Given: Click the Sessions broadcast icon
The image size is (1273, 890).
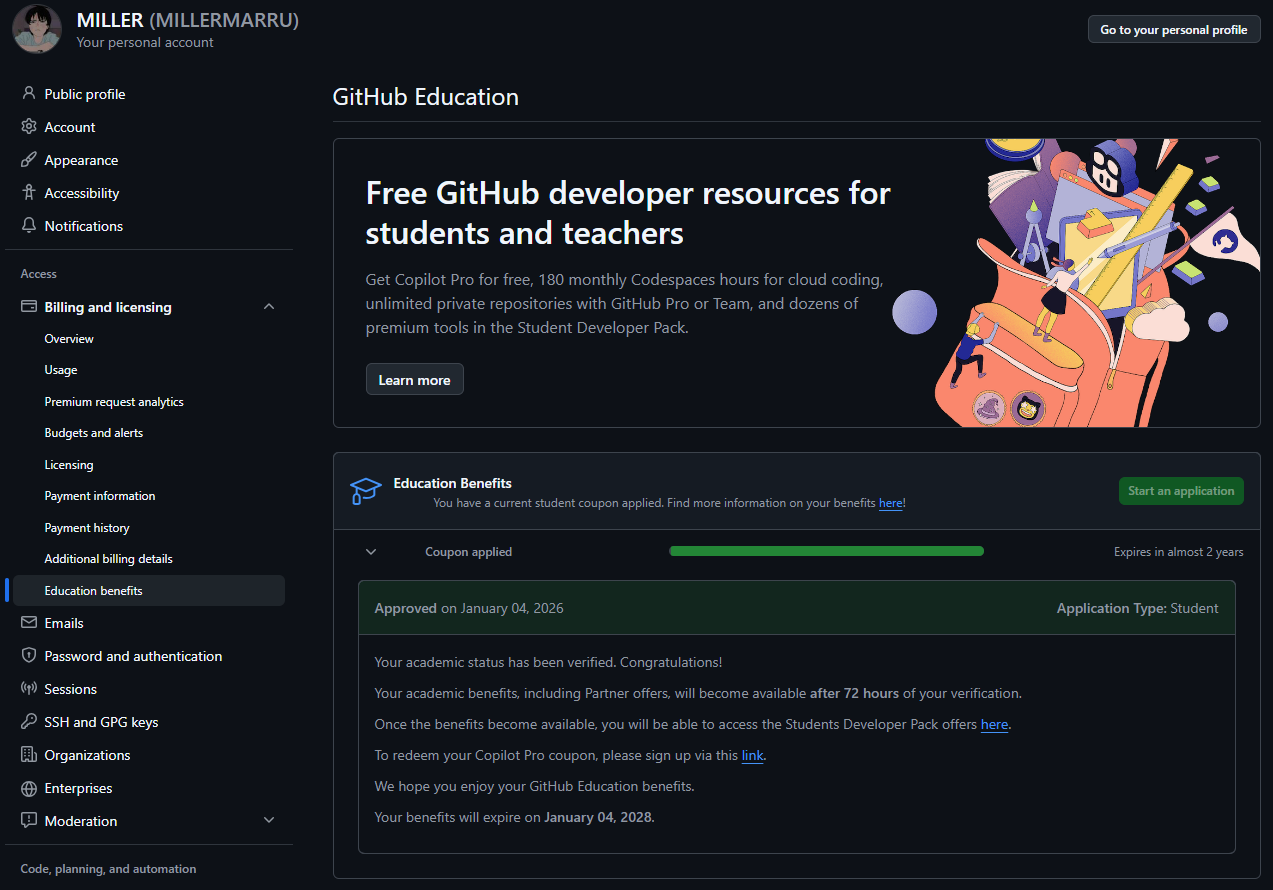Looking at the screenshot, I should pyautogui.click(x=29, y=689).
